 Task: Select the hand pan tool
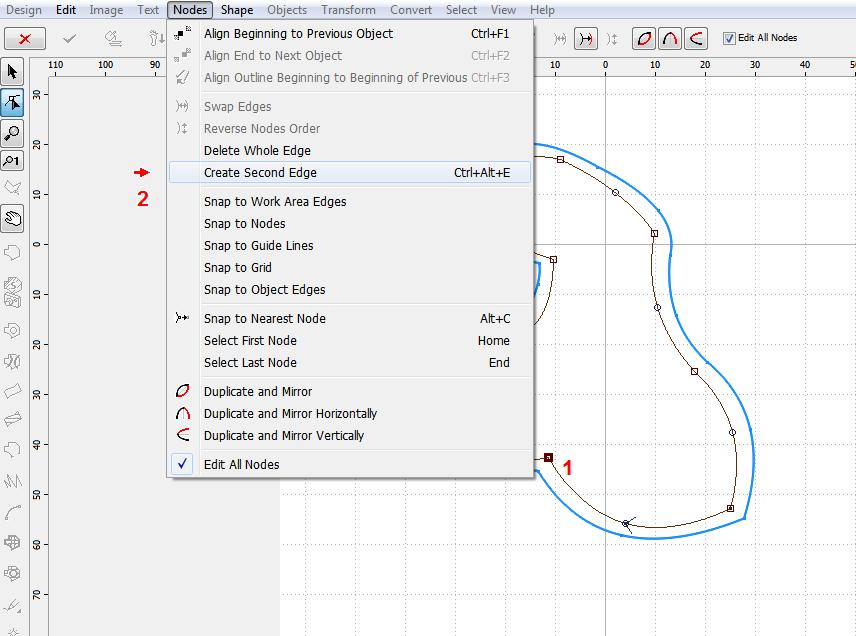[13, 217]
